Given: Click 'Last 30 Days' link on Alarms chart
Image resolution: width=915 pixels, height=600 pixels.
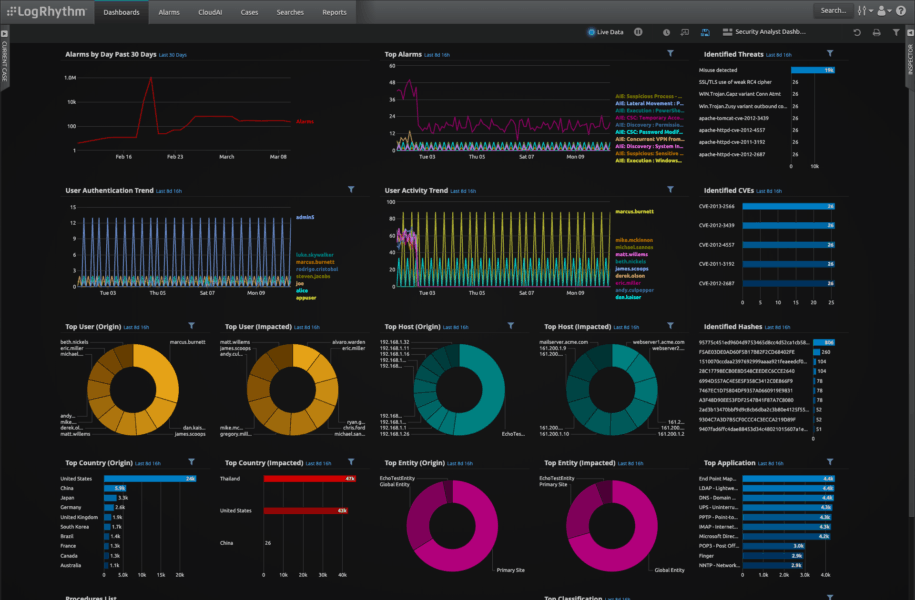Looking at the screenshot, I should [x=169, y=54].
